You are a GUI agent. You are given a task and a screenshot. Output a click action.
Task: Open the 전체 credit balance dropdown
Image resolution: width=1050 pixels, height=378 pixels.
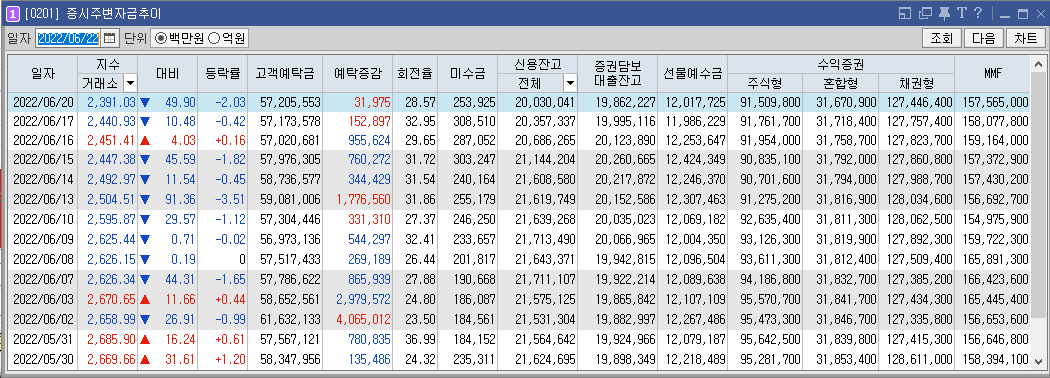coord(570,84)
